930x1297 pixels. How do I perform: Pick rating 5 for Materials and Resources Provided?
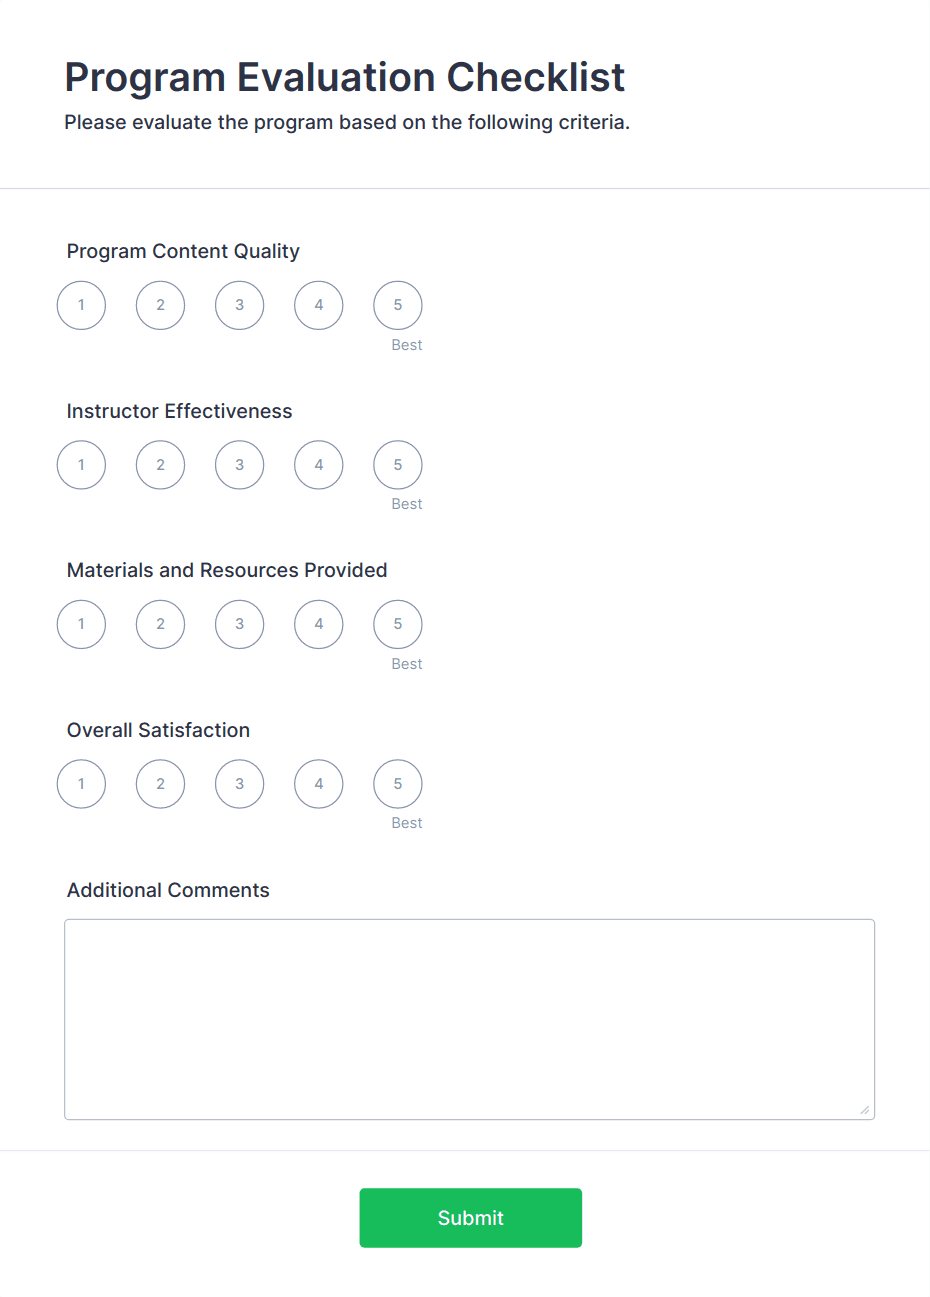(397, 624)
